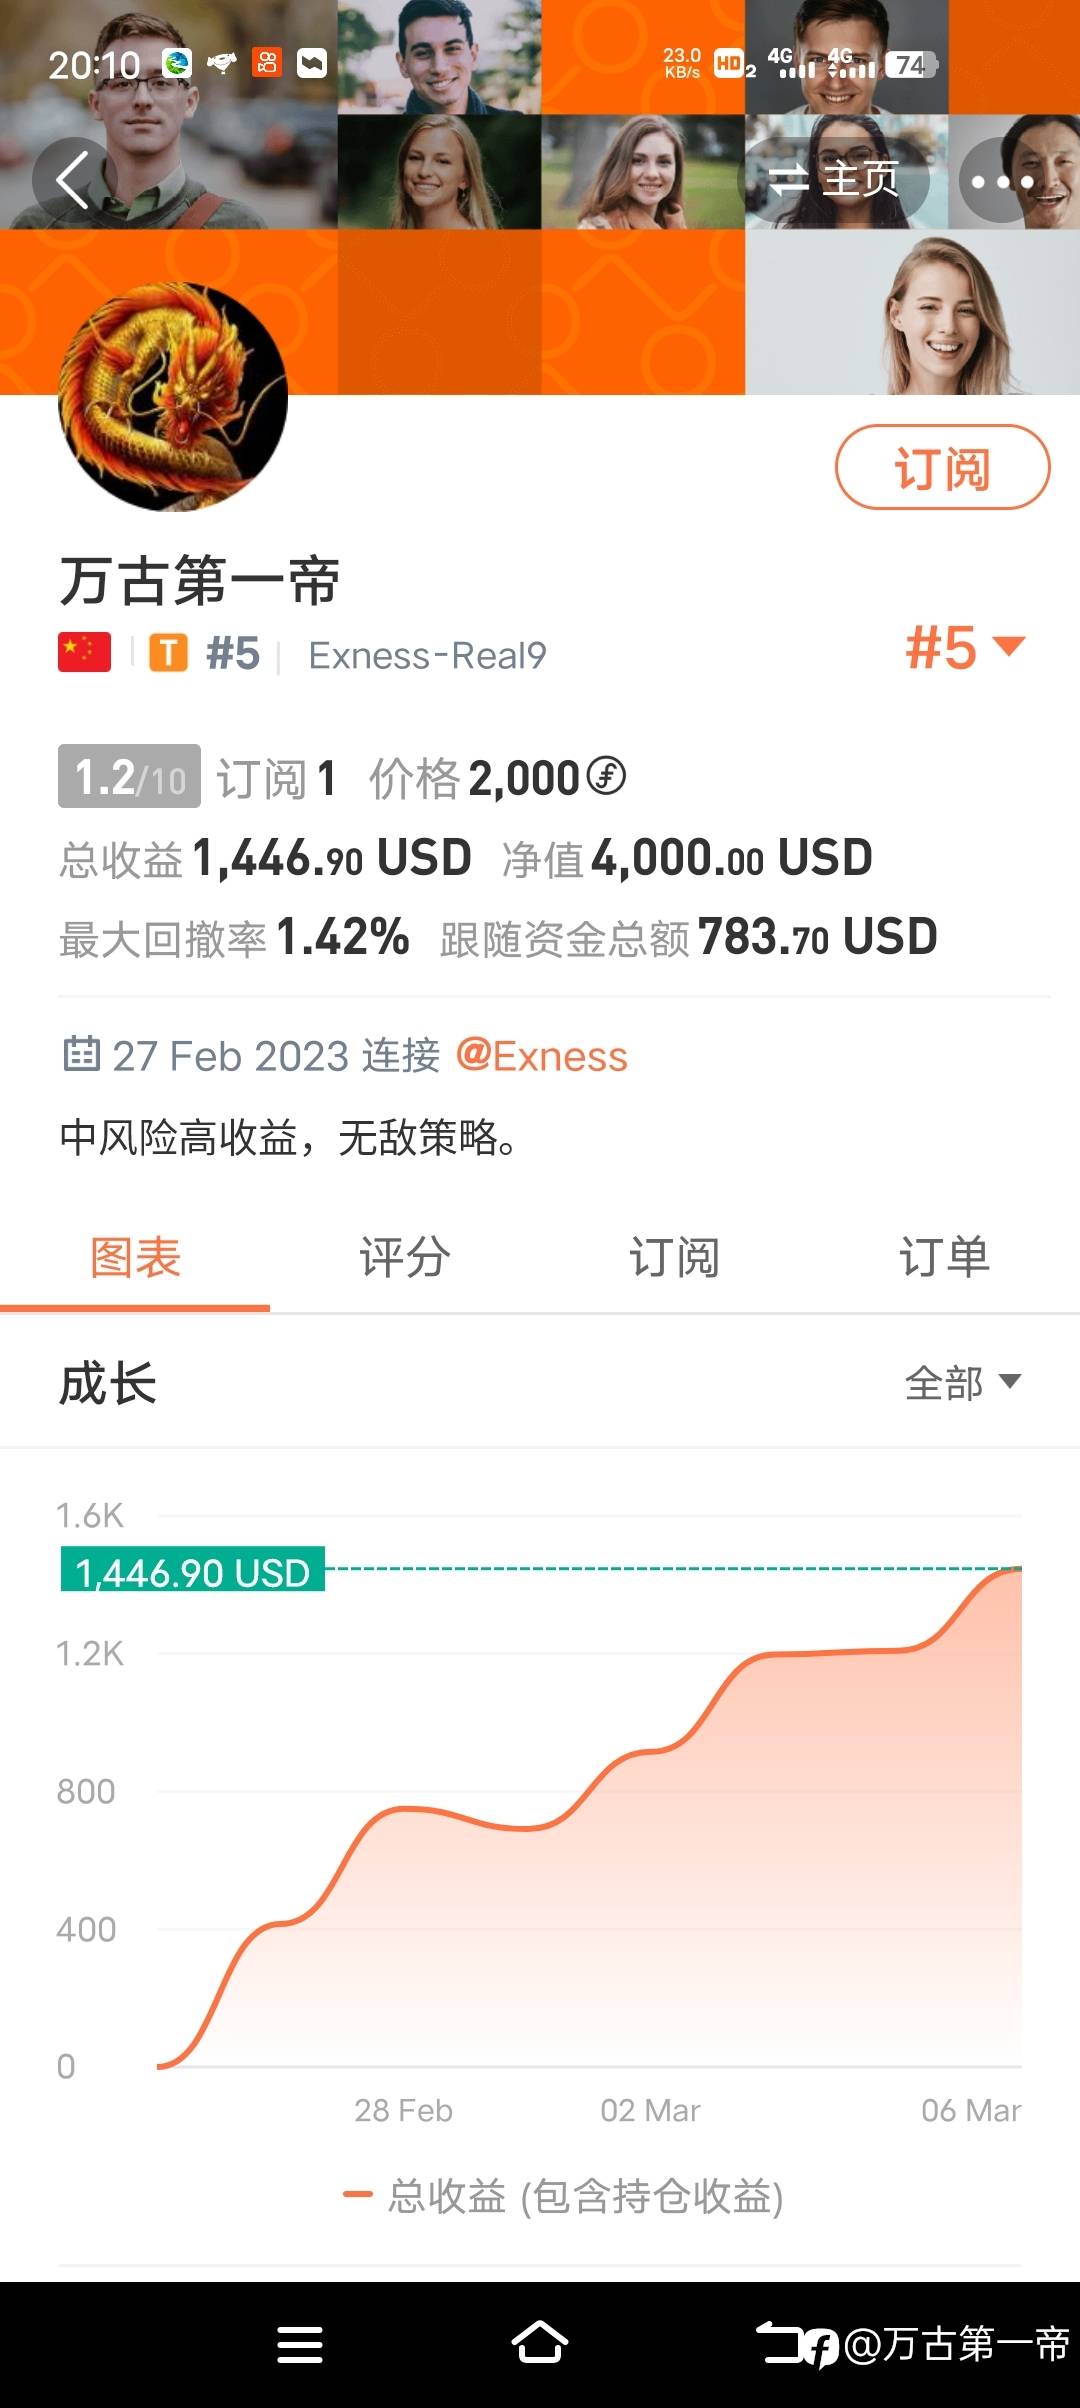Tap the calendar icon beside connection date
Screen dimensions: 1080x2408
coord(81,1054)
